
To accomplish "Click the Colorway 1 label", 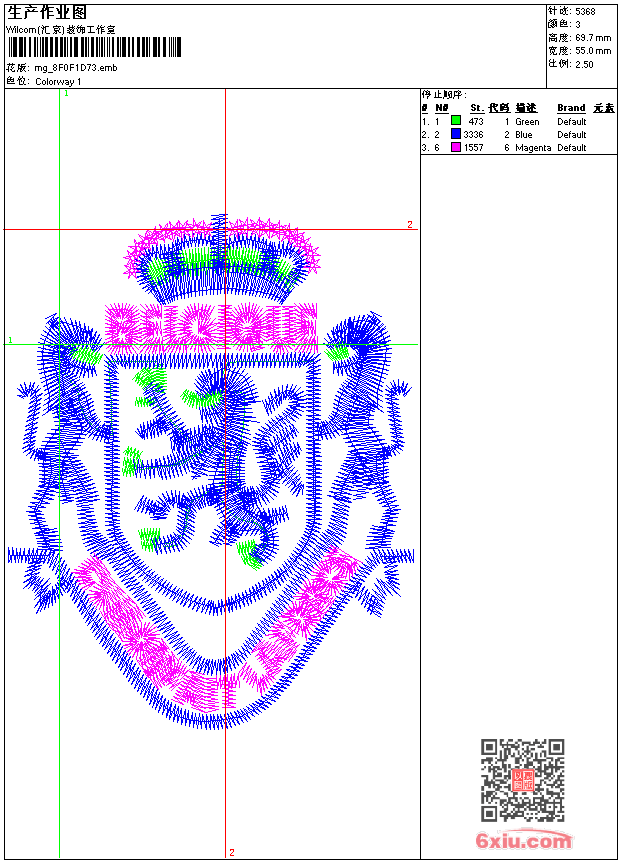I will click(58, 82).
